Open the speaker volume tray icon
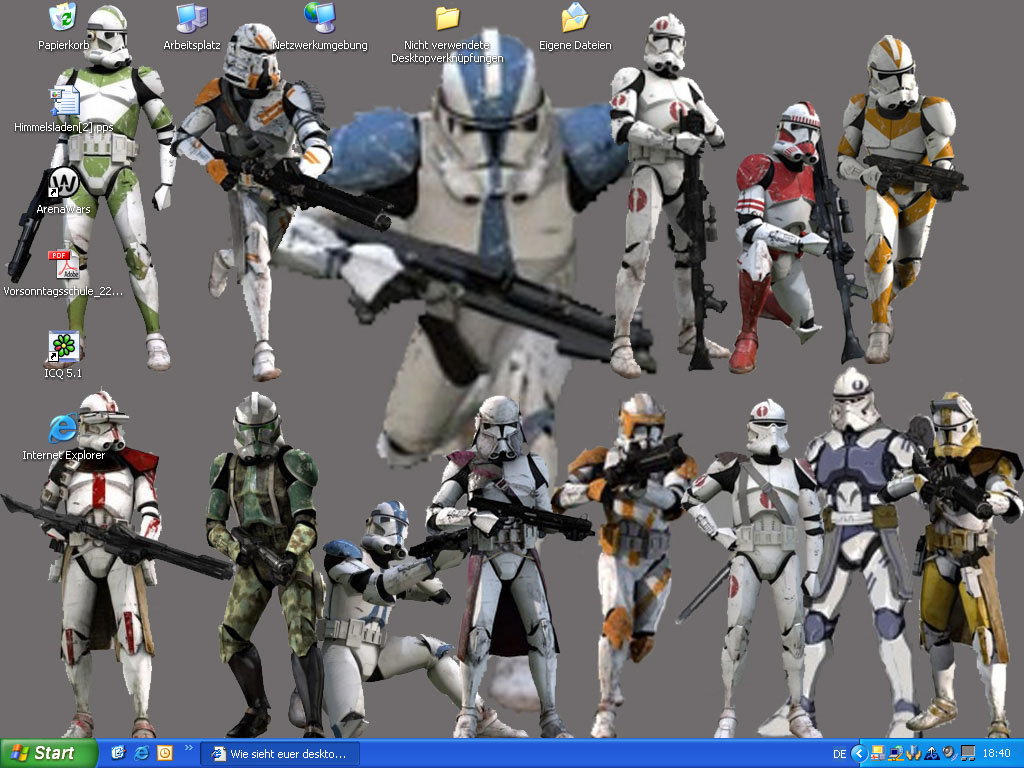This screenshot has width=1024, height=768. tap(948, 754)
